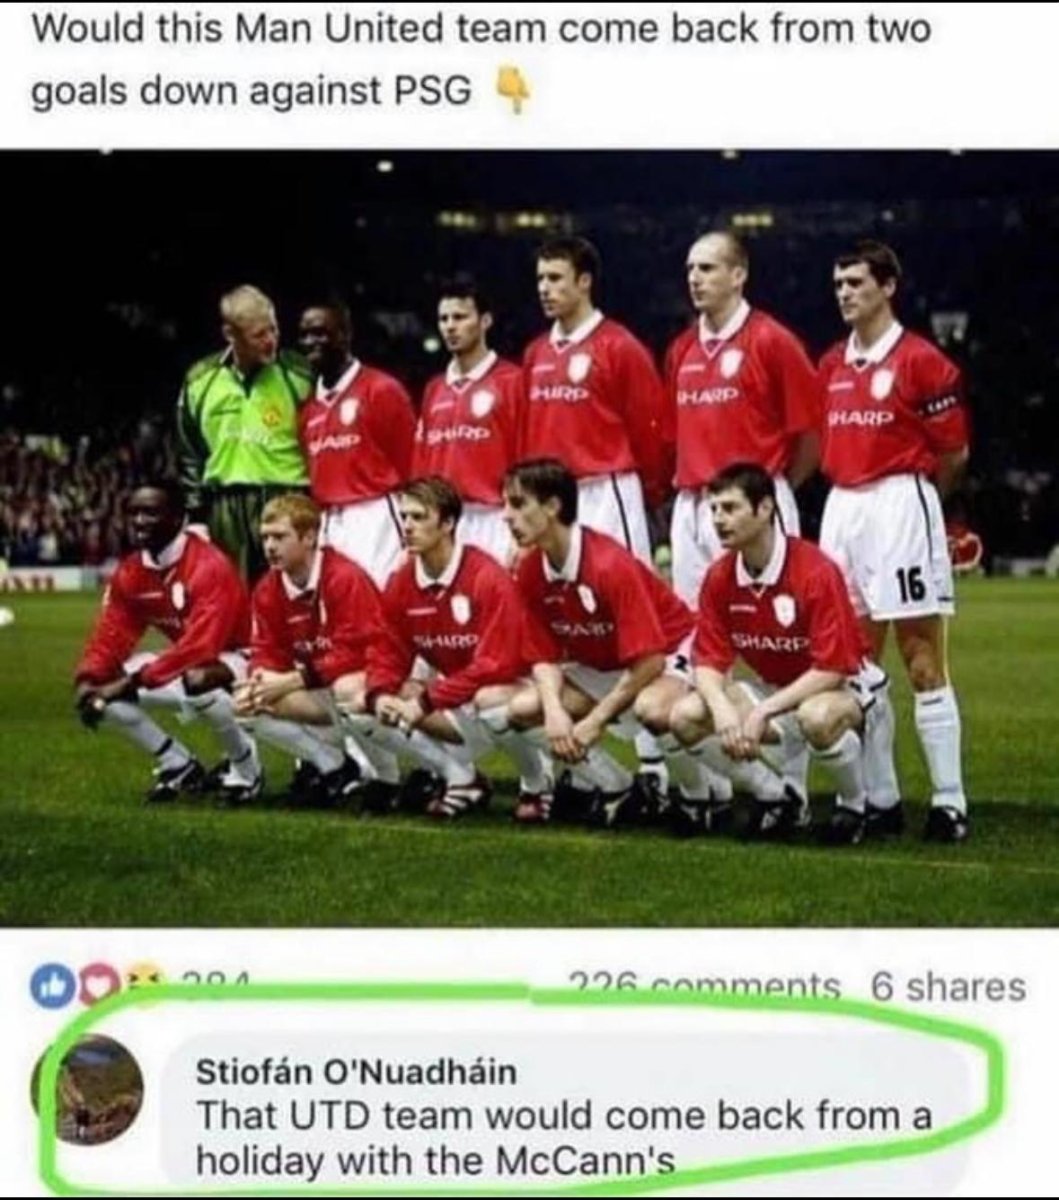Open the 6 shares link
Viewport: 1059px width, 1200px height.
click(948, 987)
